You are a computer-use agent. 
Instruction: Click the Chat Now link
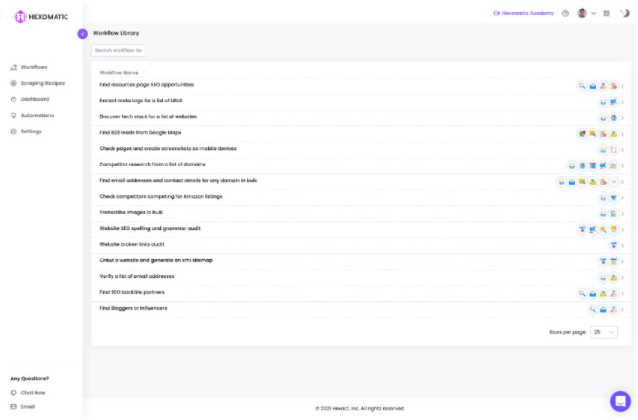click(33, 393)
